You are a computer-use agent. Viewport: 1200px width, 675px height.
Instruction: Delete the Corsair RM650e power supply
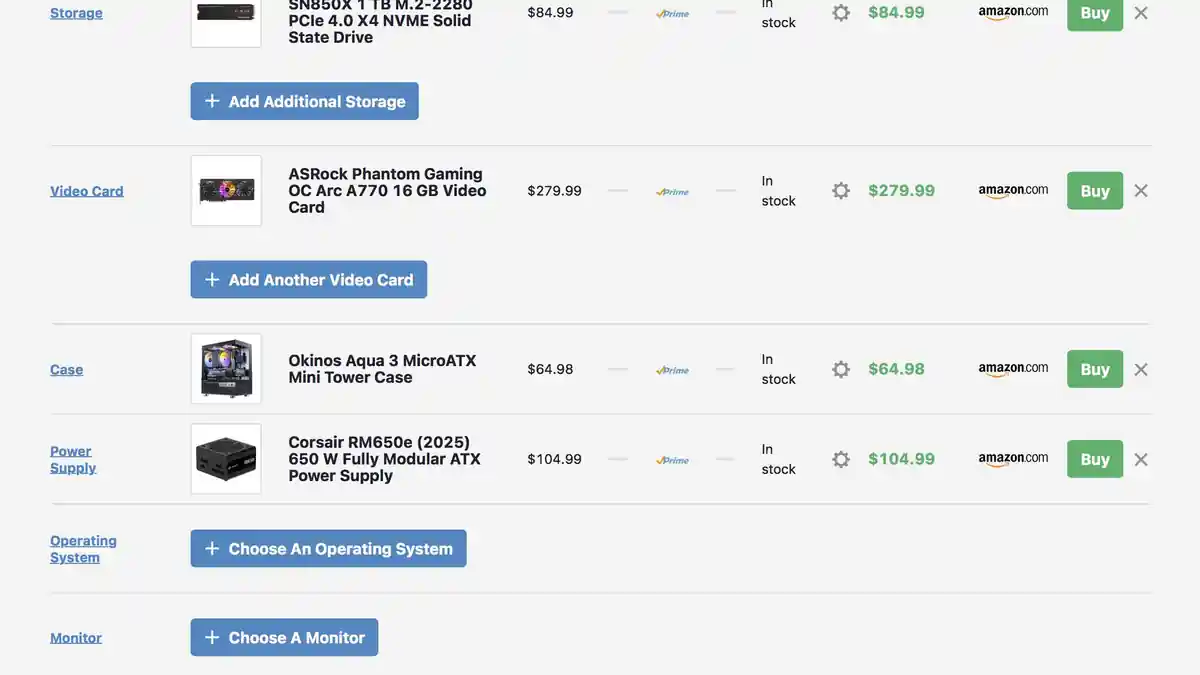click(1141, 459)
